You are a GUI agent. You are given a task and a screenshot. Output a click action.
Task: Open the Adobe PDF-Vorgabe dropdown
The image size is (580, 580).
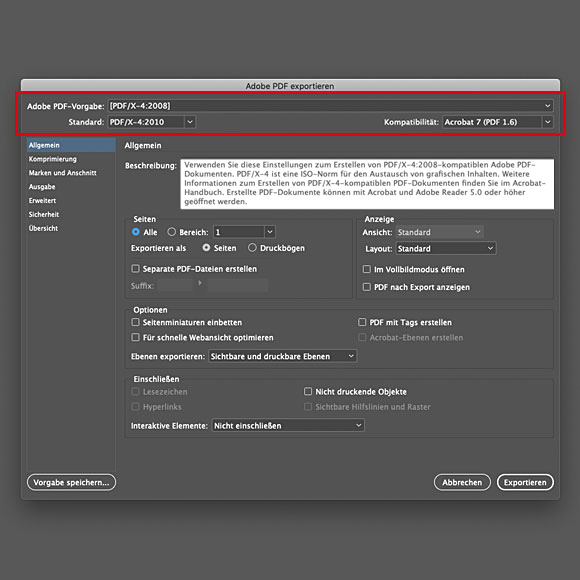330,106
